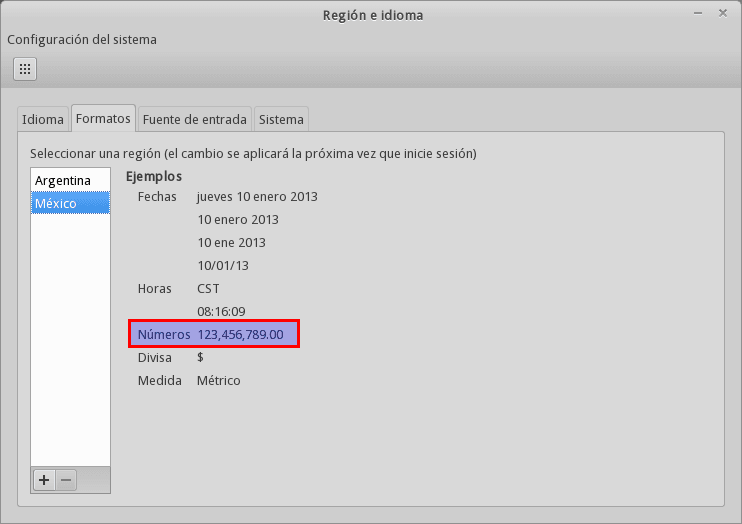Click the time zone 'CST'
This screenshot has width=742, height=524.
click(x=208, y=289)
